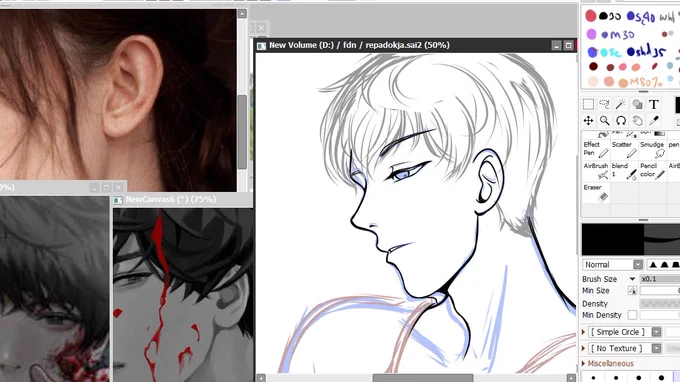Screen dimensions: 680x382
Task: Choose the Effect Pen brush
Action: [x=595, y=149]
